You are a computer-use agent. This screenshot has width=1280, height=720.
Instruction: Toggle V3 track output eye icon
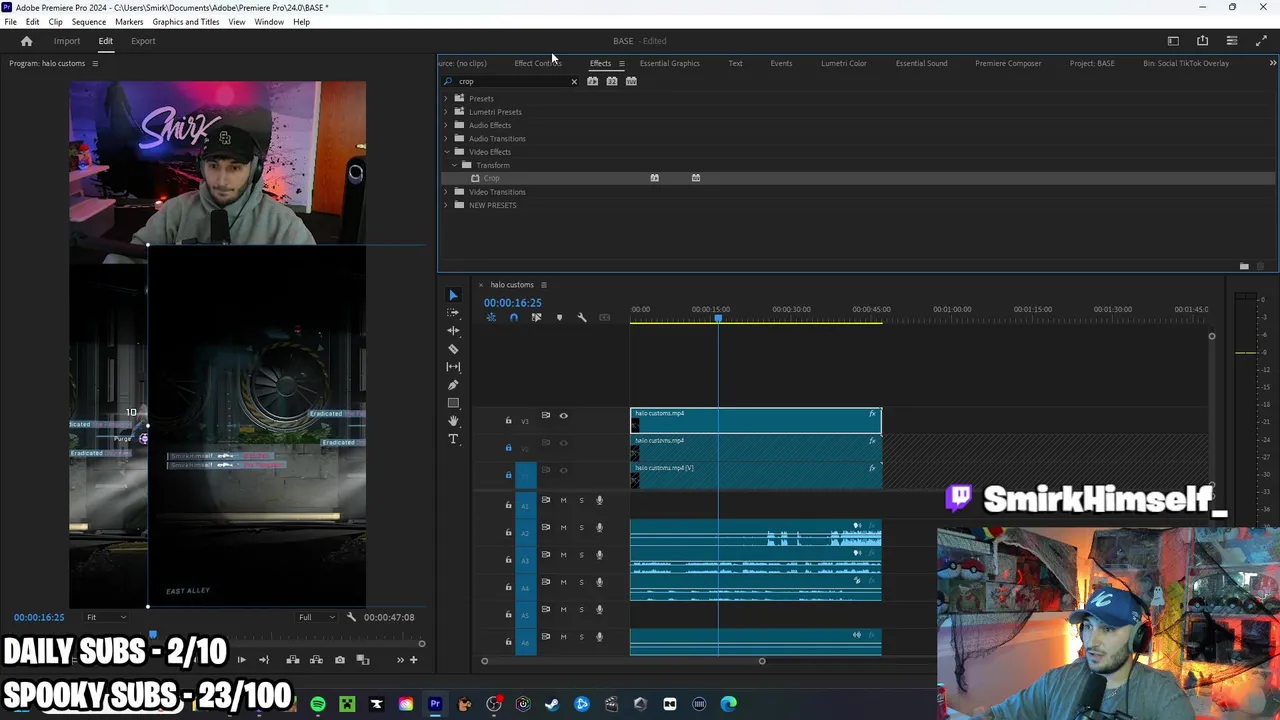pyautogui.click(x=563, y=416)
